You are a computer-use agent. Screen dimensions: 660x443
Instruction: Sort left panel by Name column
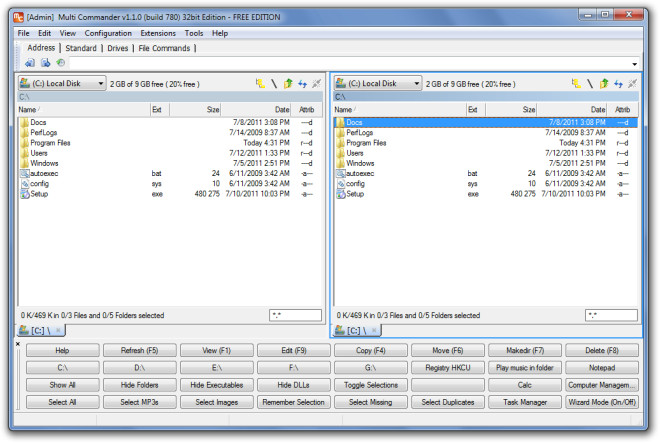[84, 109]
